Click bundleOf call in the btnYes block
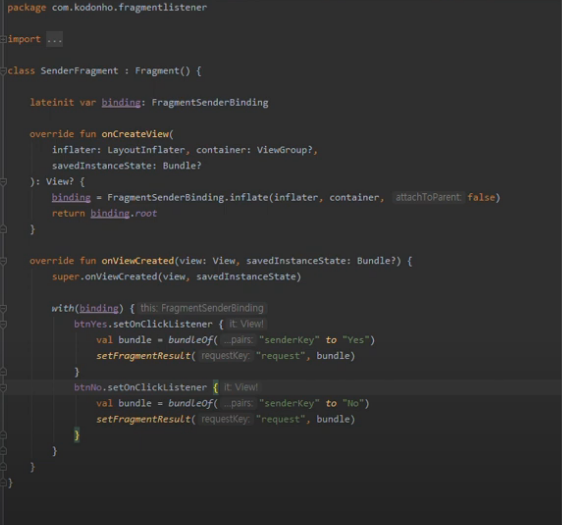 point(190,340)
